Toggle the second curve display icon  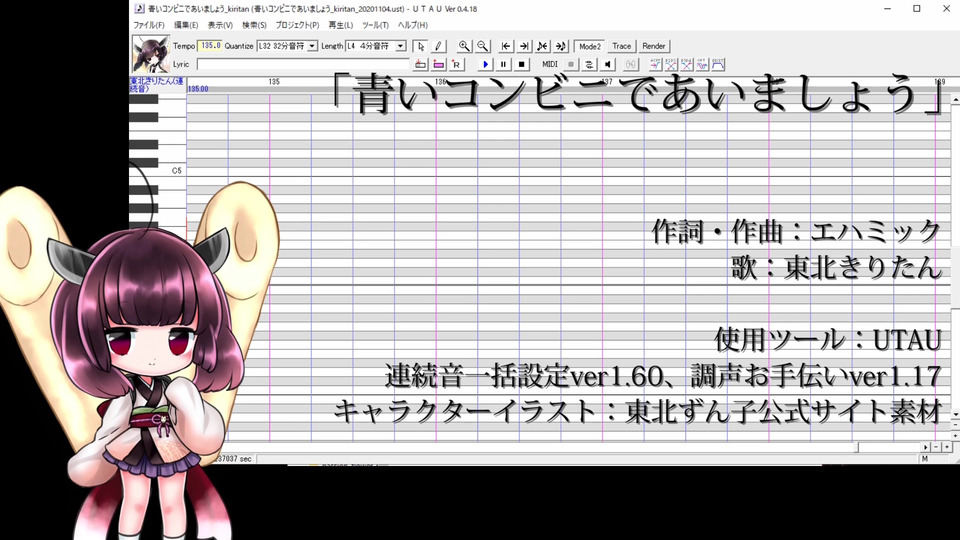pos(671,64)
